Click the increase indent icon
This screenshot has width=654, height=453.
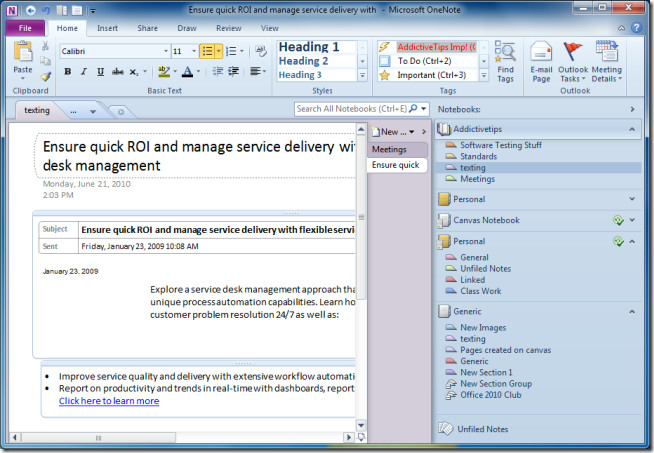(233, 71)
